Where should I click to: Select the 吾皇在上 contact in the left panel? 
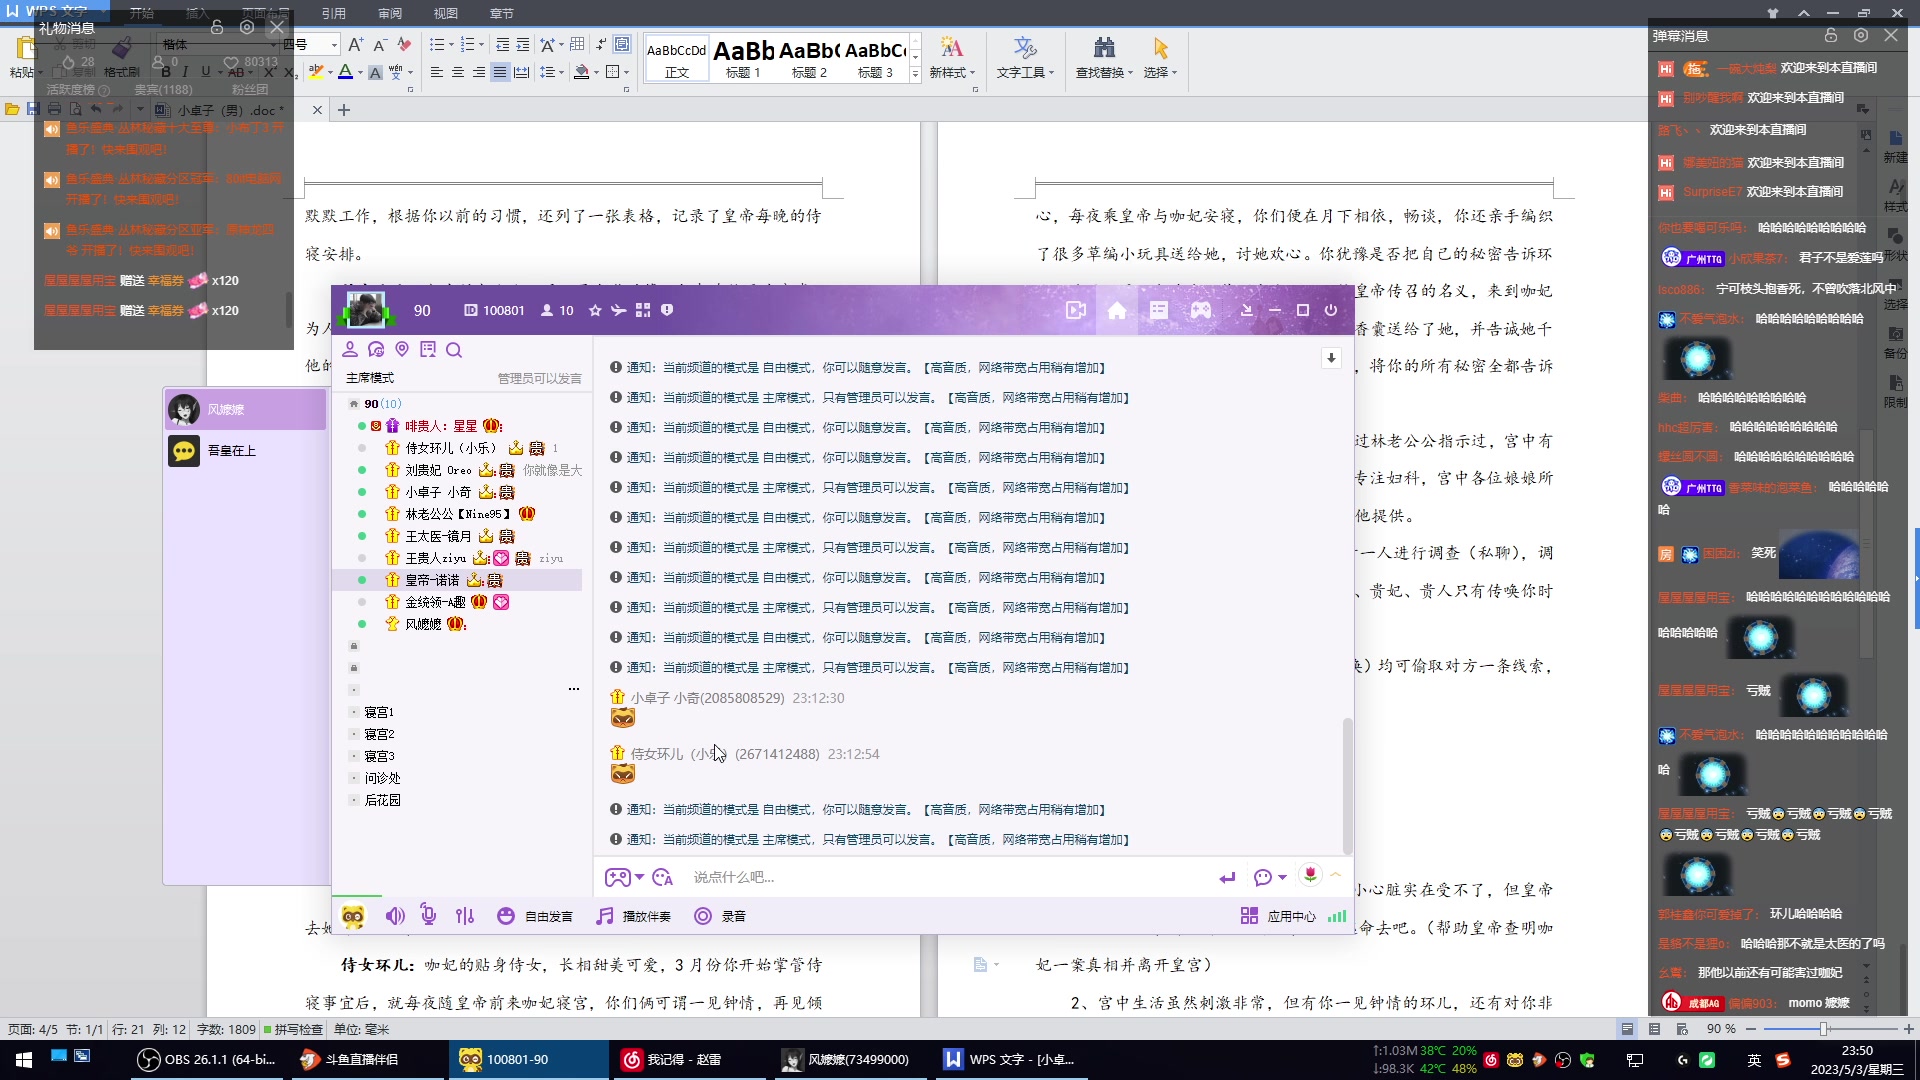[x=246, y=451]
